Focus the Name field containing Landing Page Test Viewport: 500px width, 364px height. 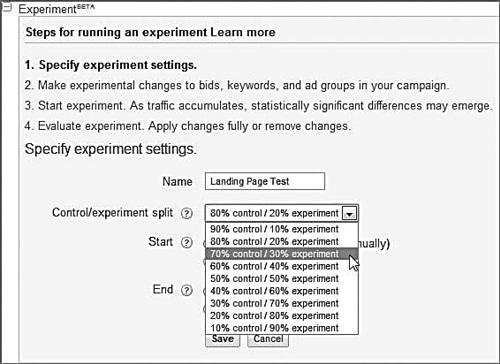coord(265,181)
